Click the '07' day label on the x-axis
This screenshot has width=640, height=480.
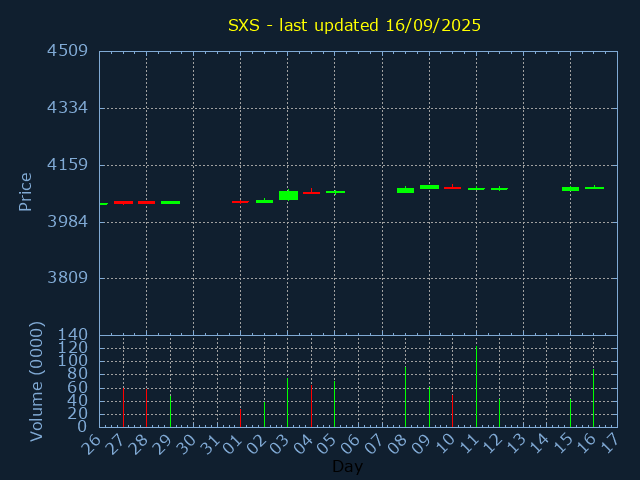(x=373, y=444)
